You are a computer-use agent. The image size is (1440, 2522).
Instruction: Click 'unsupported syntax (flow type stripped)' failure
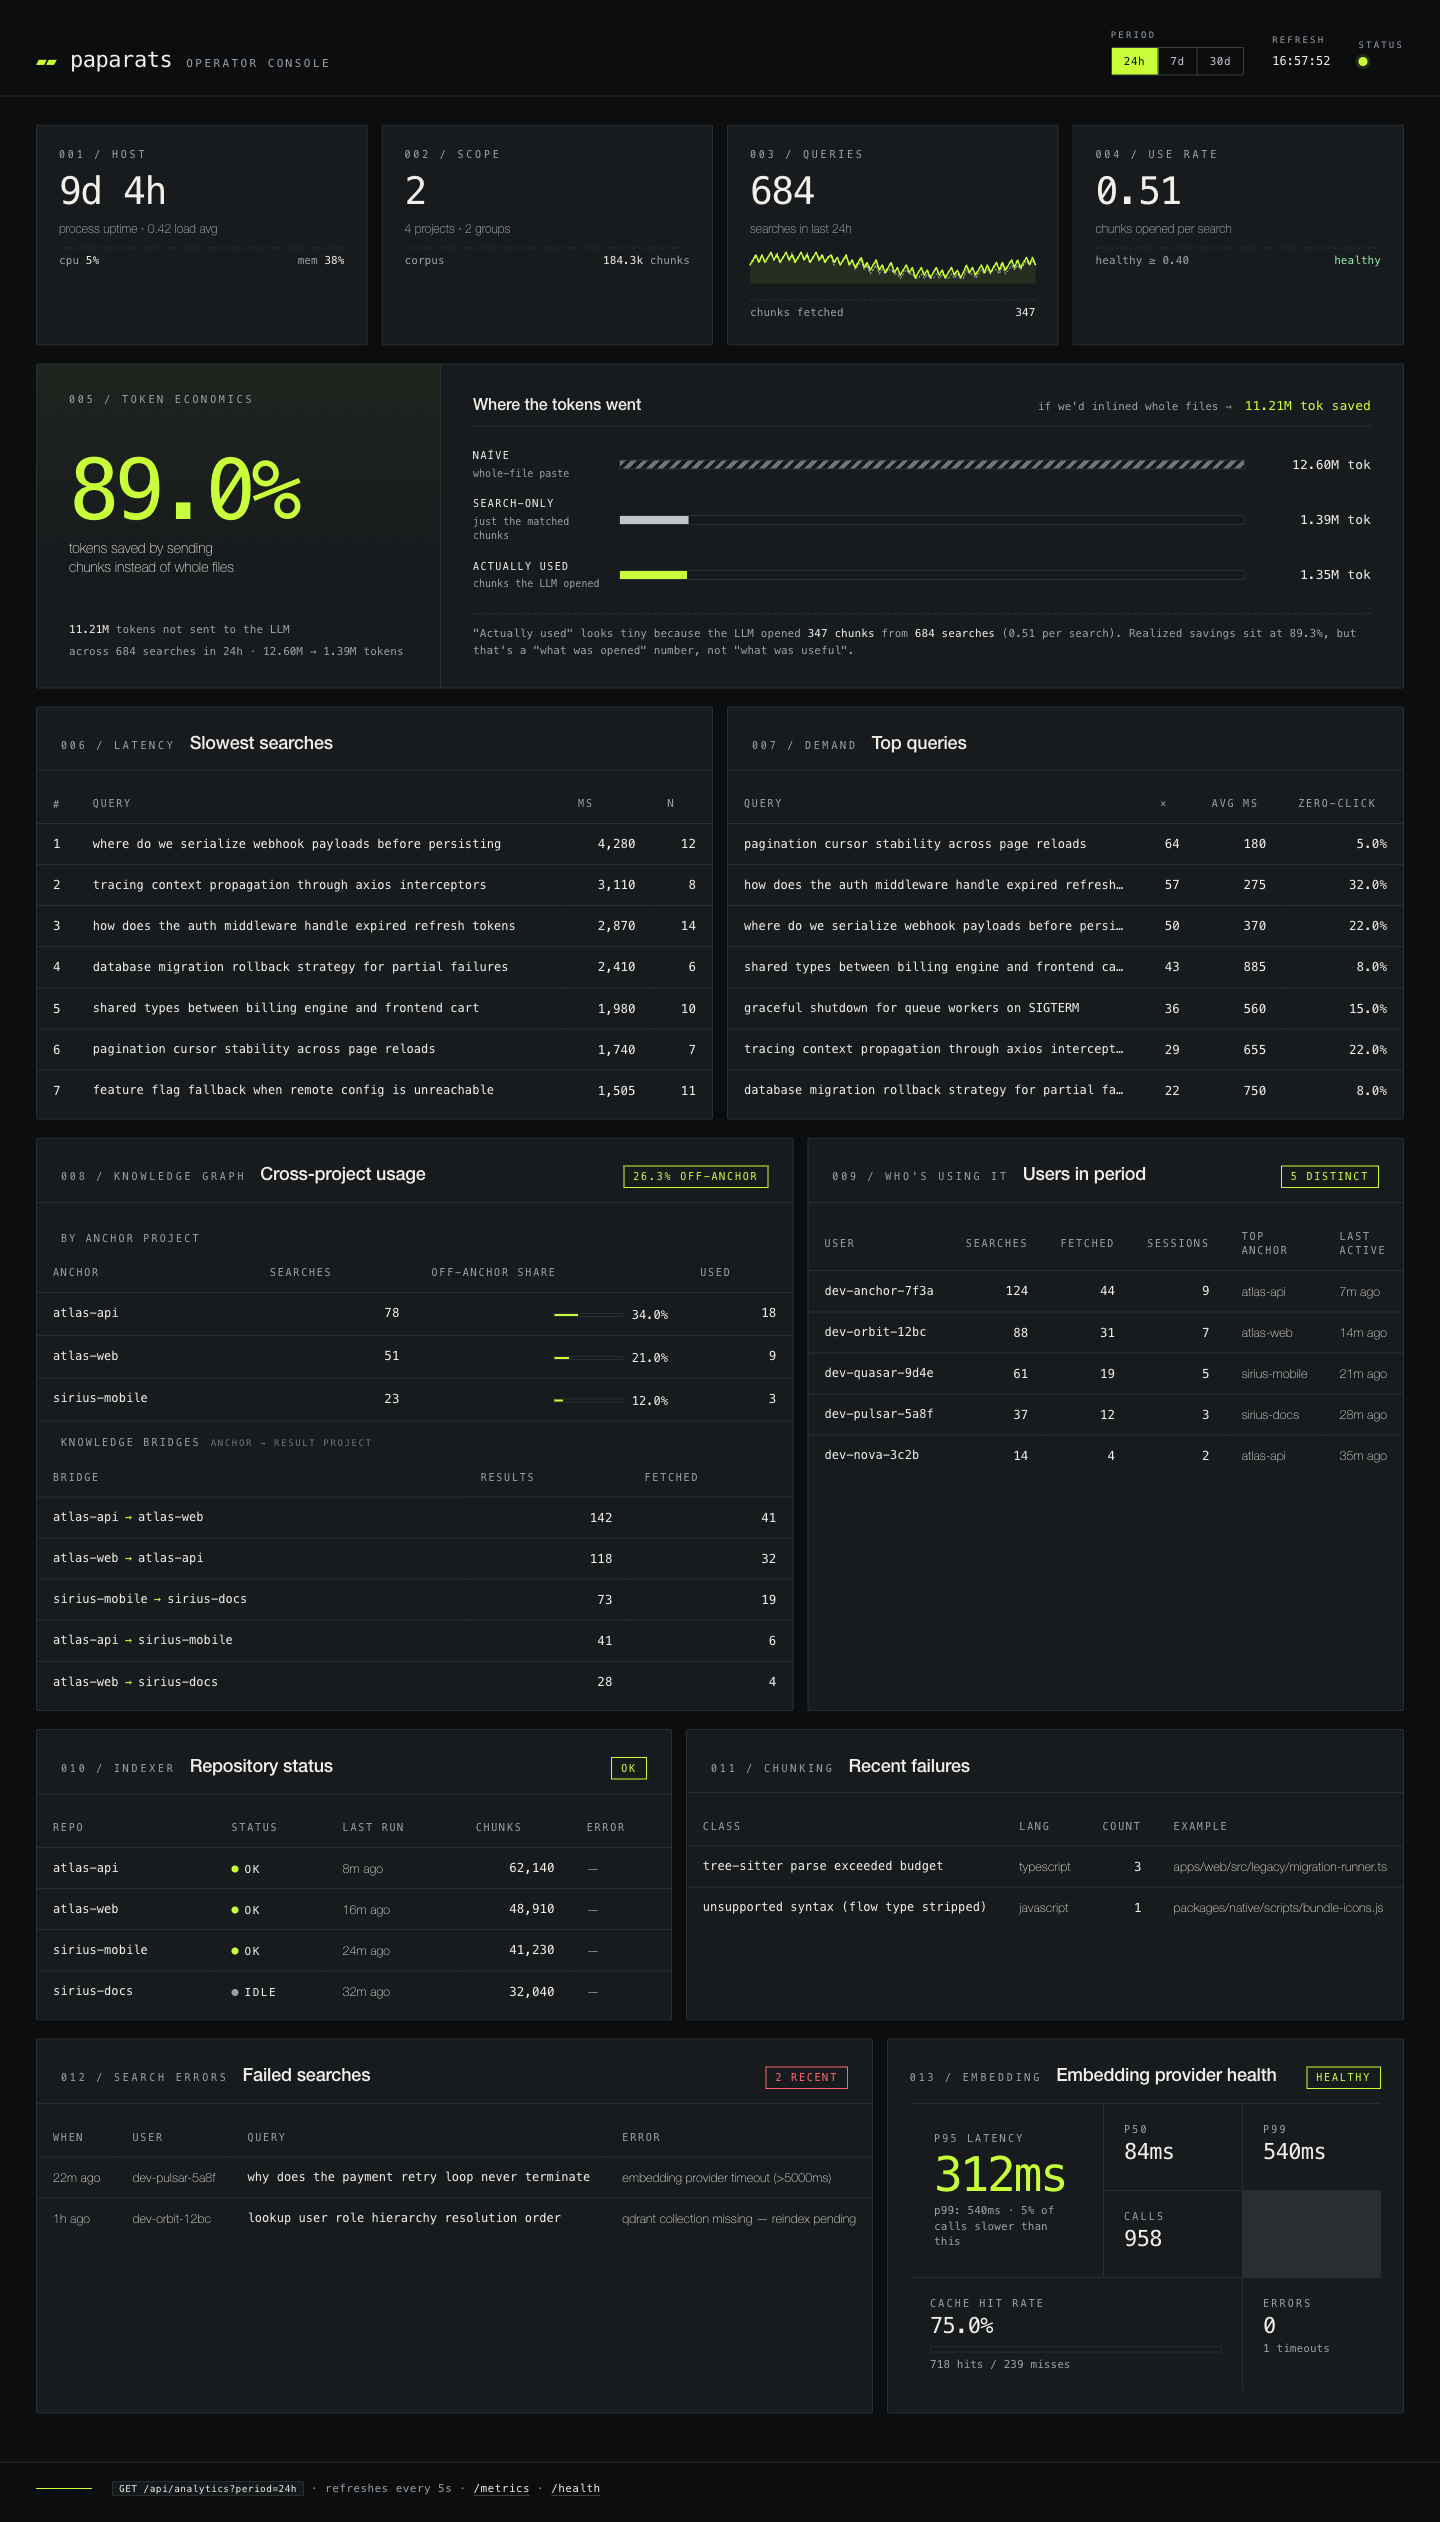[844, 1907]
